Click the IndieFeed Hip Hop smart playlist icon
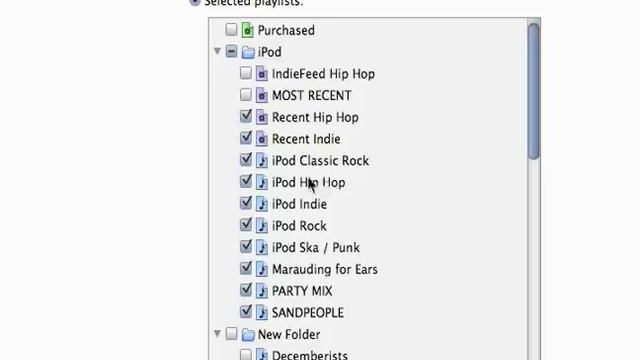Viewport: 640px width, 360px height. [x=262, y=74]
